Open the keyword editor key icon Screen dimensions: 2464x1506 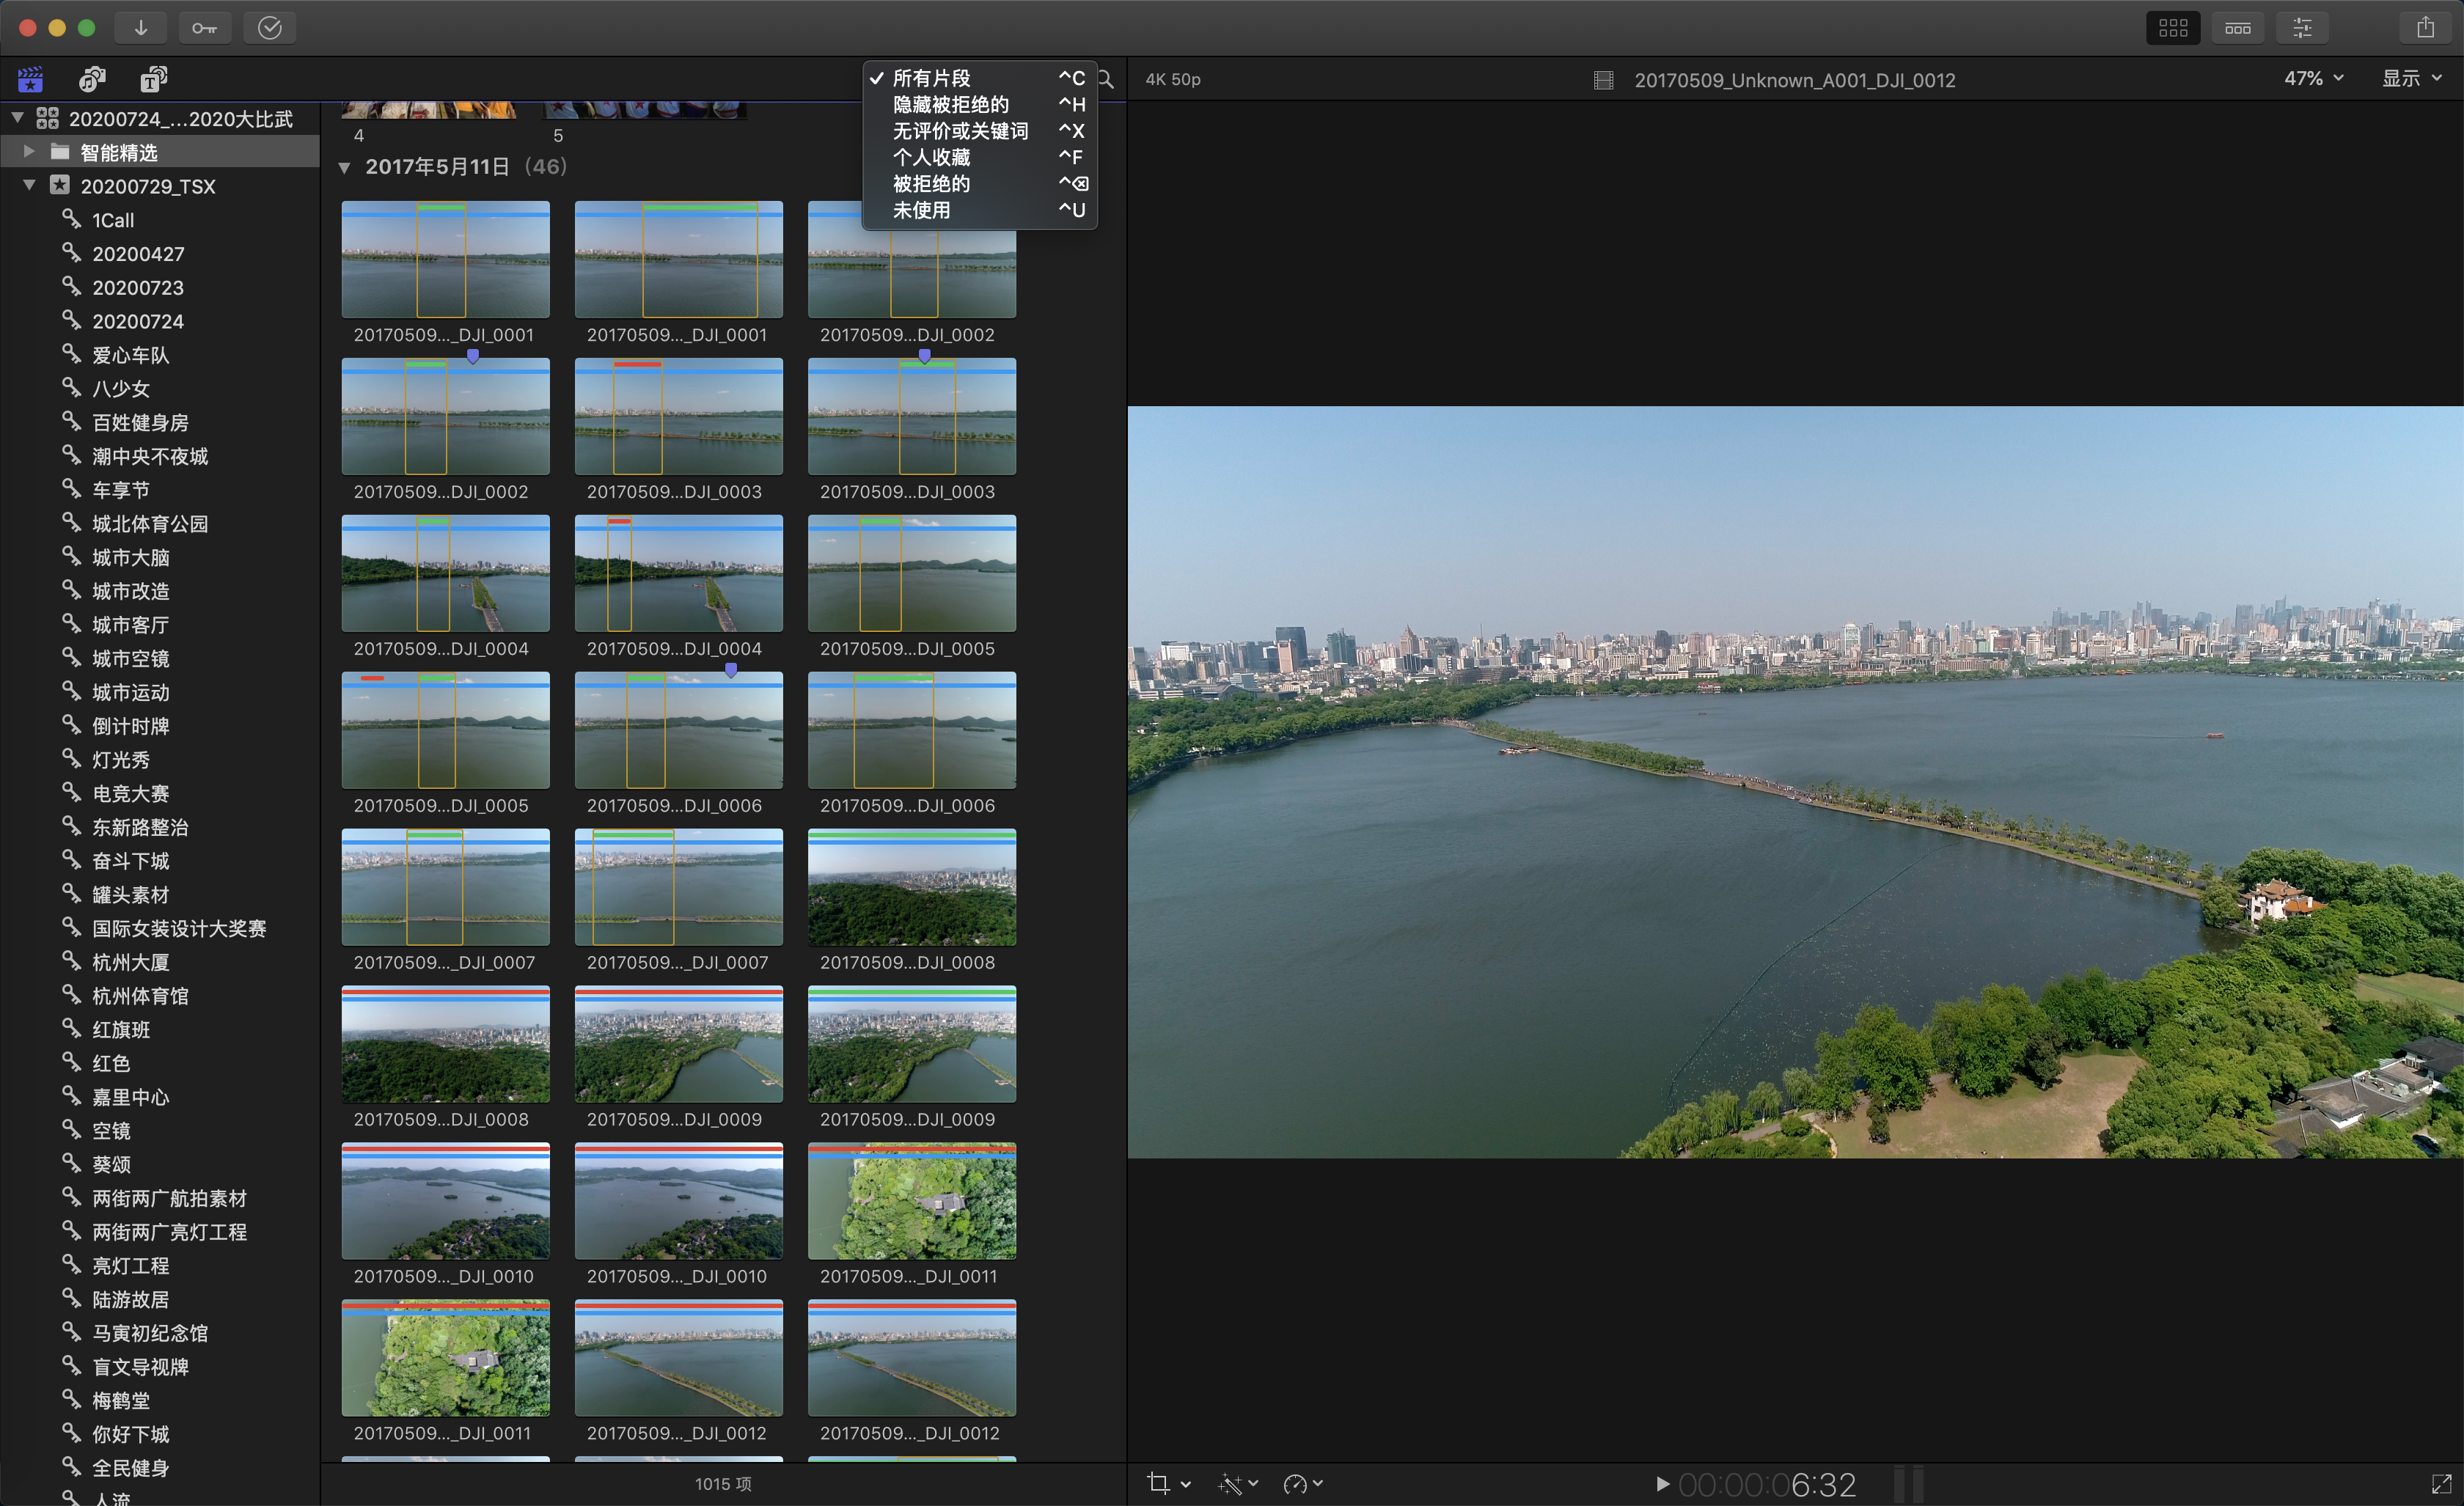(204, 28)
